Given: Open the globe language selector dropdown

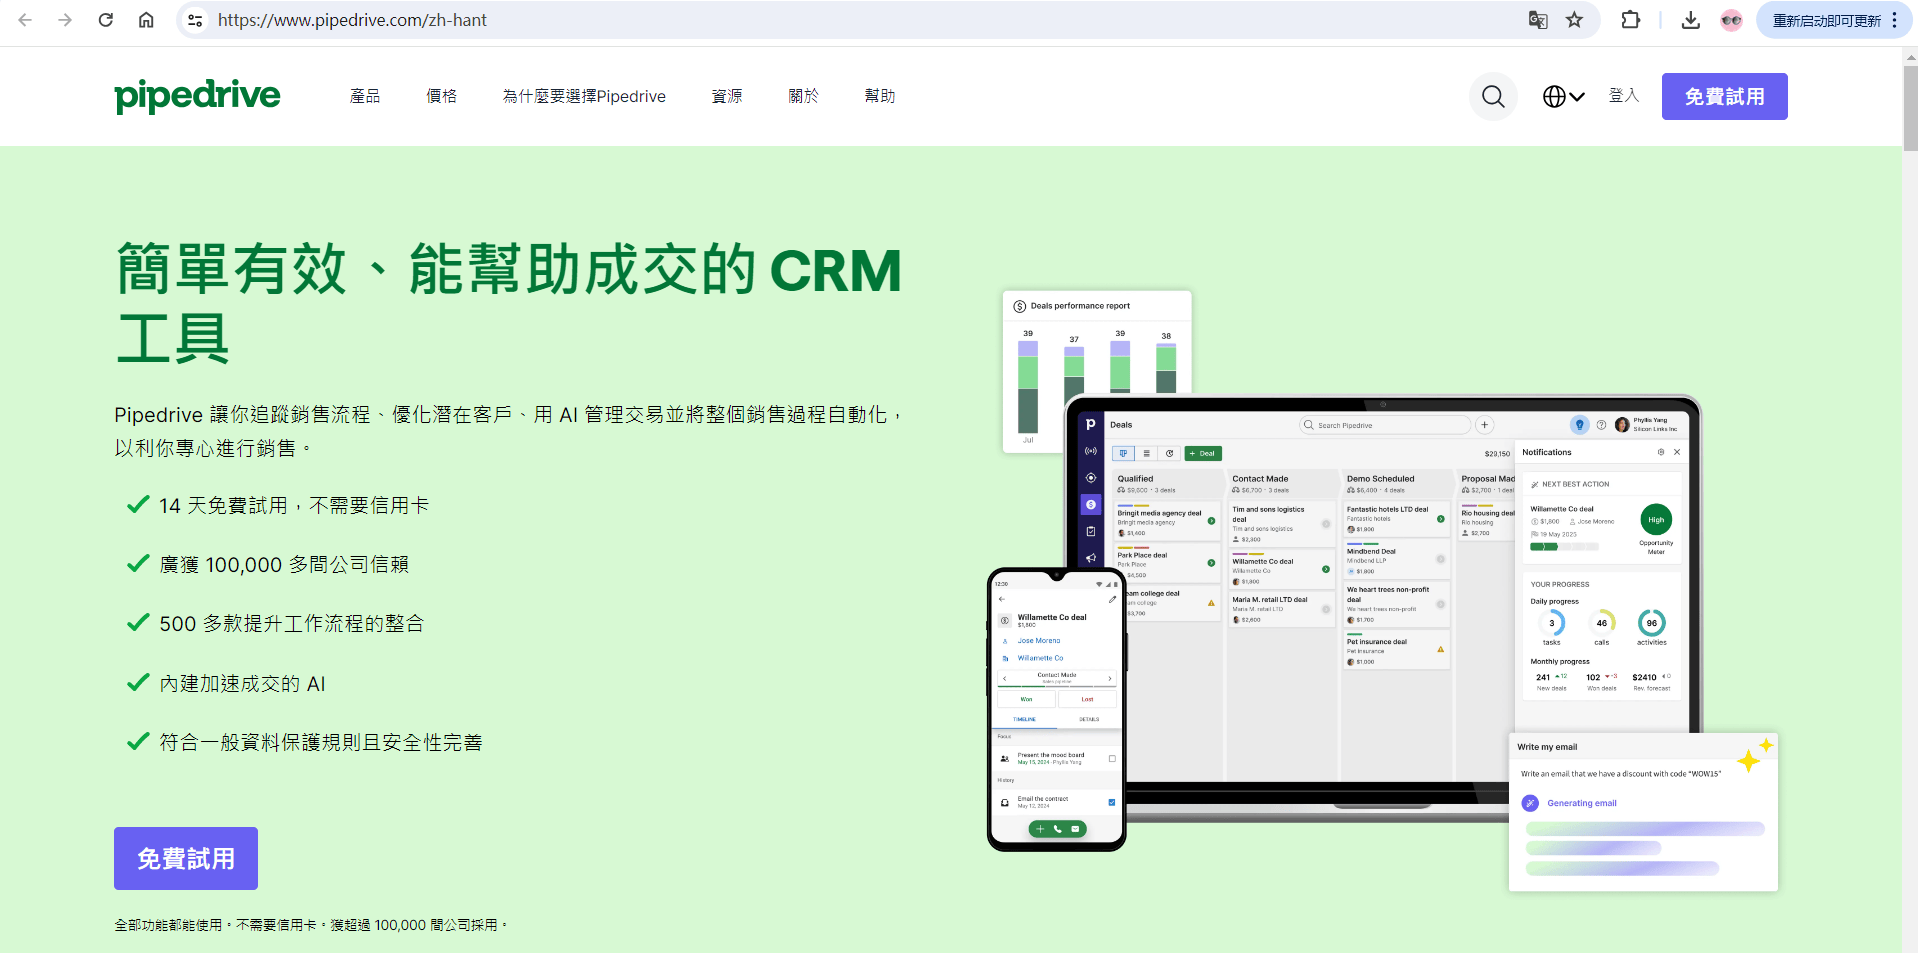Looking at the screenshot, I should point(1563,96).
